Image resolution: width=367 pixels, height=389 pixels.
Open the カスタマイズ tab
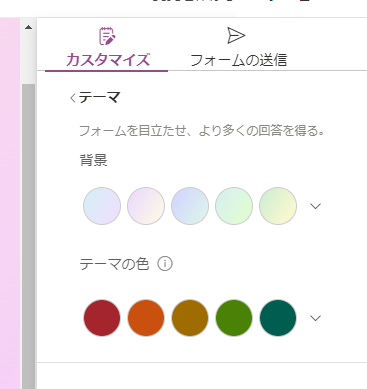click(x=107, y=48)
